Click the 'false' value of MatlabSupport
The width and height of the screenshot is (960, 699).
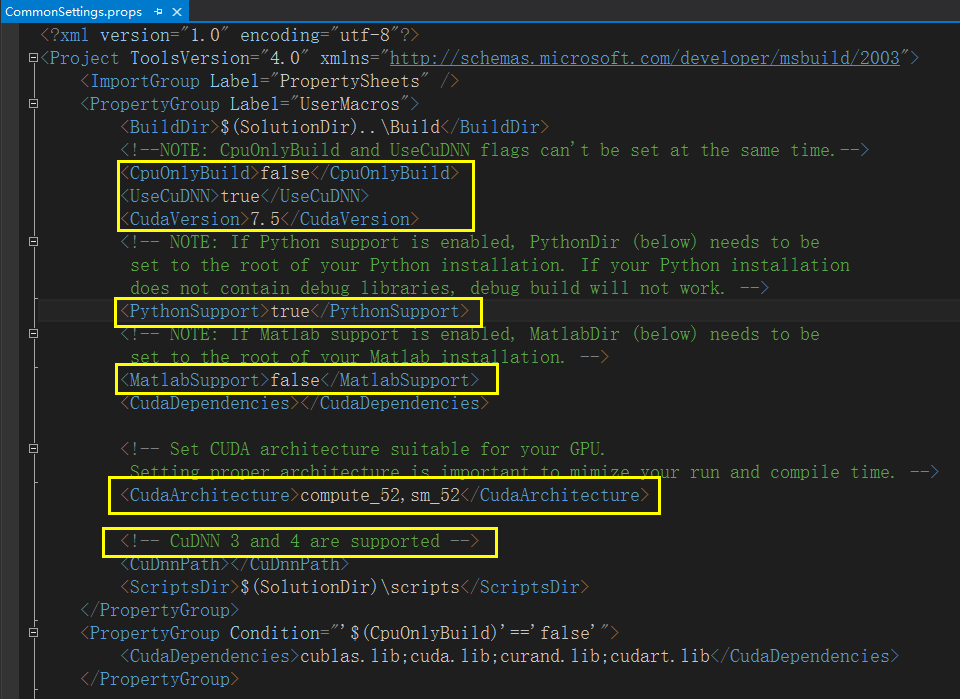[294, 380]
